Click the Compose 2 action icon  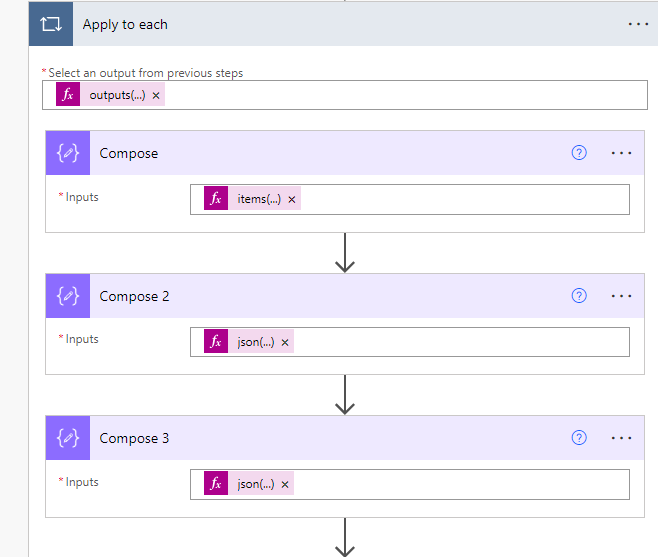click(68, 296)
